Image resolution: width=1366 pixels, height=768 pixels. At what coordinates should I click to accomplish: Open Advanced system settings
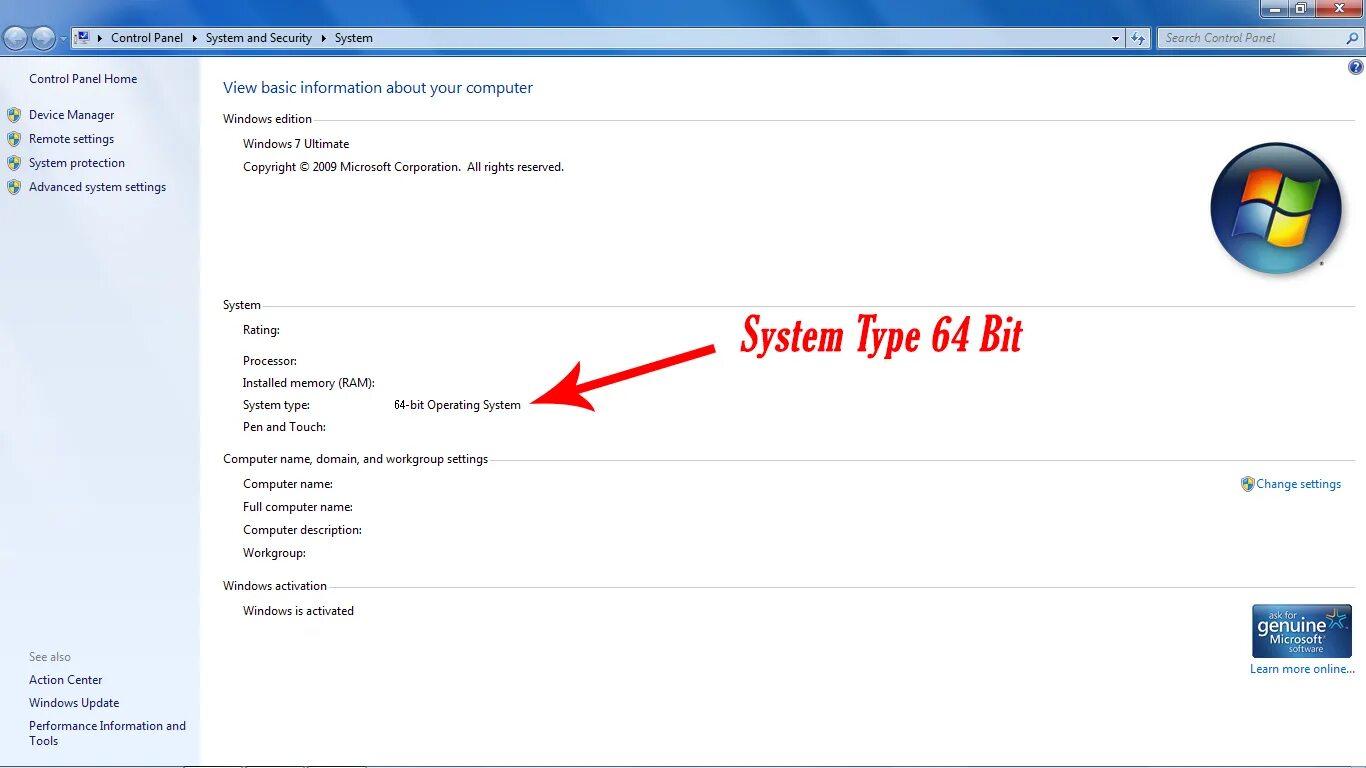click(x=97, y=187)
